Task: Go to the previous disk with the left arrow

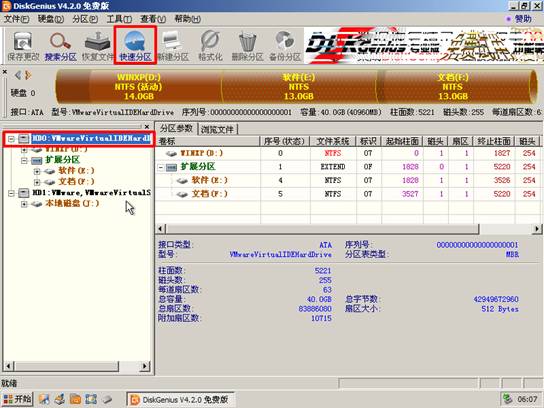Action: point(18,75)
